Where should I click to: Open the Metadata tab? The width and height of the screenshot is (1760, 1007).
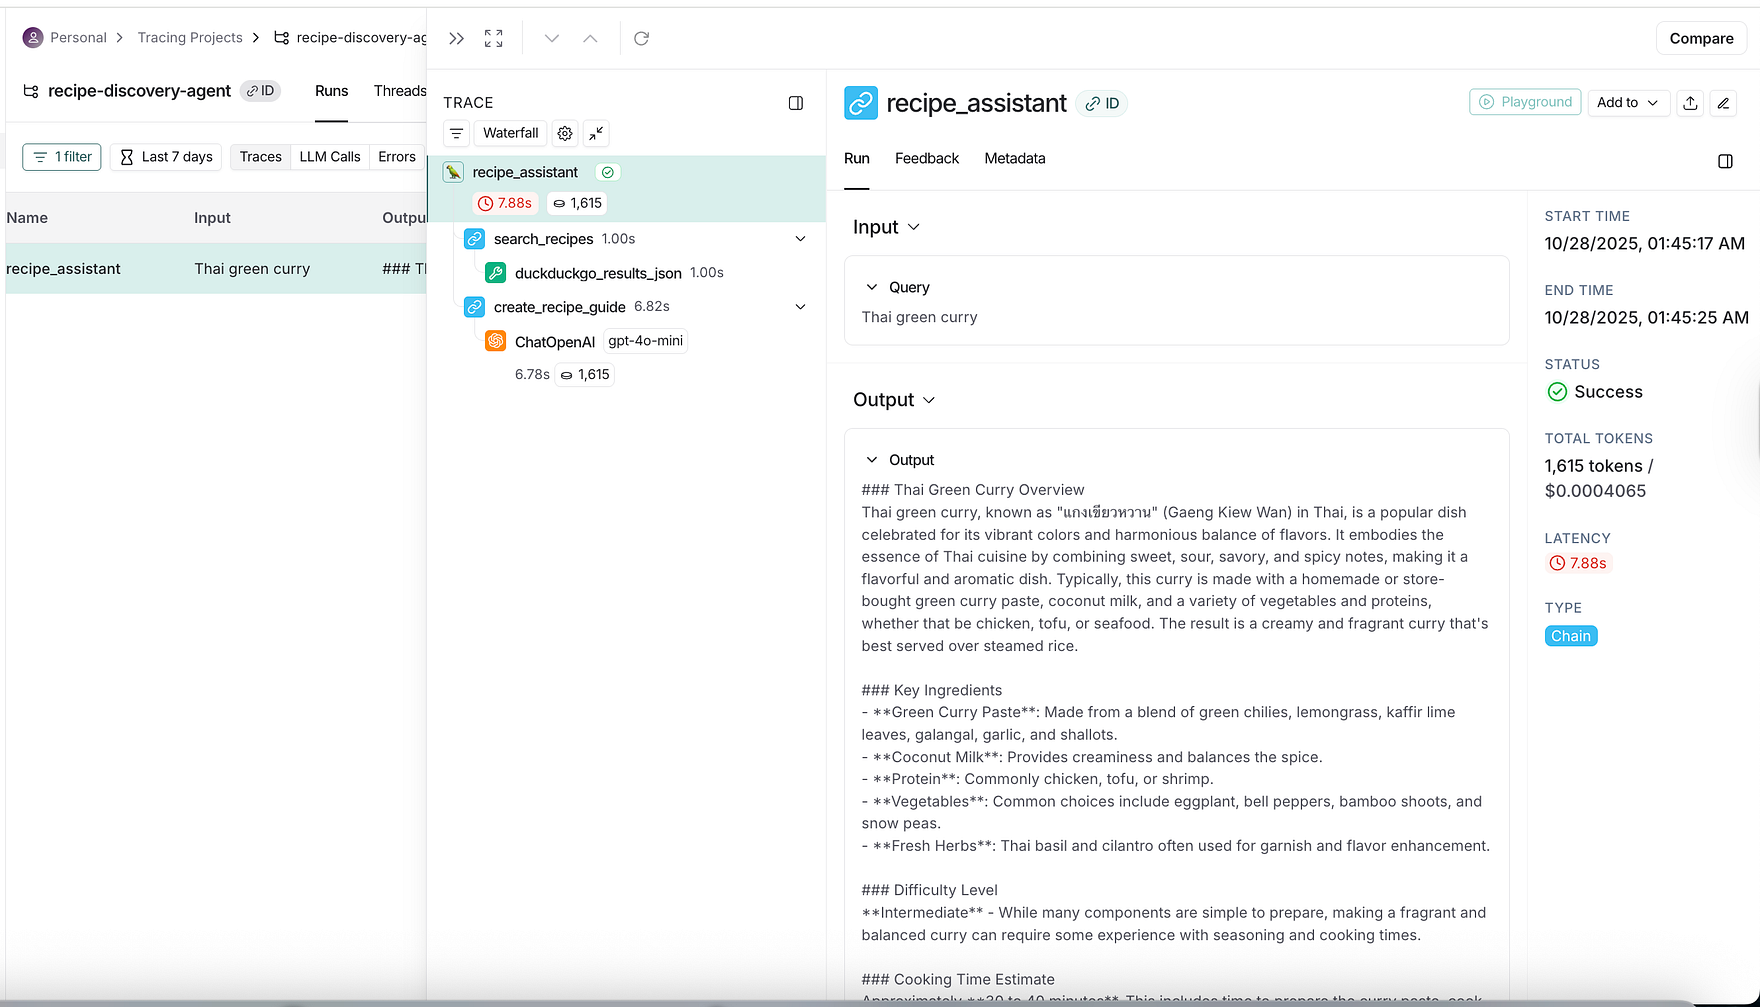[x=1014, y=158]
